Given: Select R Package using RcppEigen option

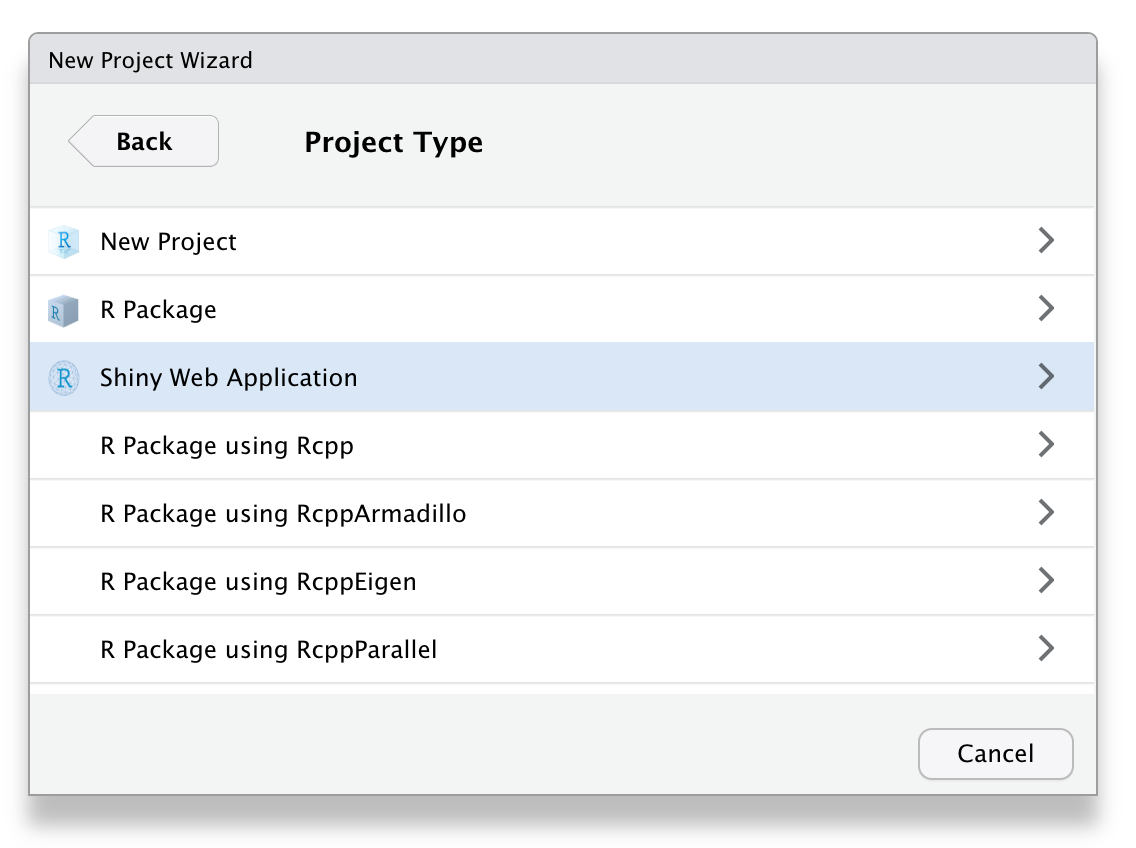Looking at the screenshot, I should (258, 582).
